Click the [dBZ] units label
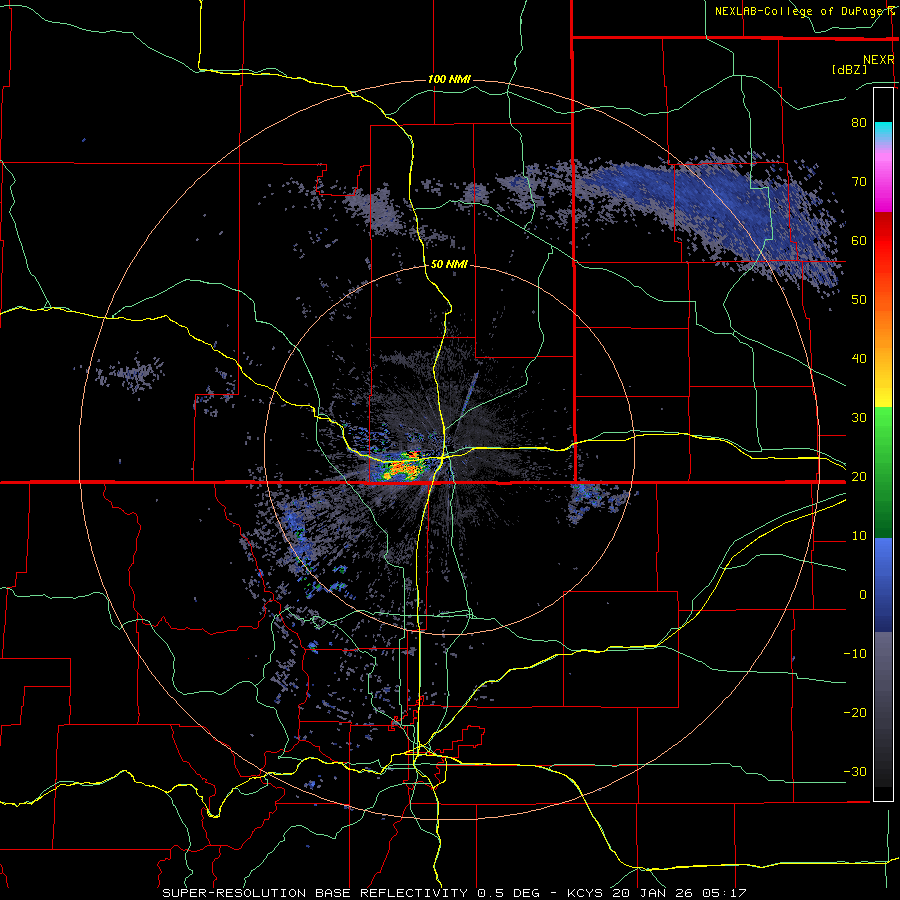The width and height of the screenshot is (900, 900). (849, 69)
